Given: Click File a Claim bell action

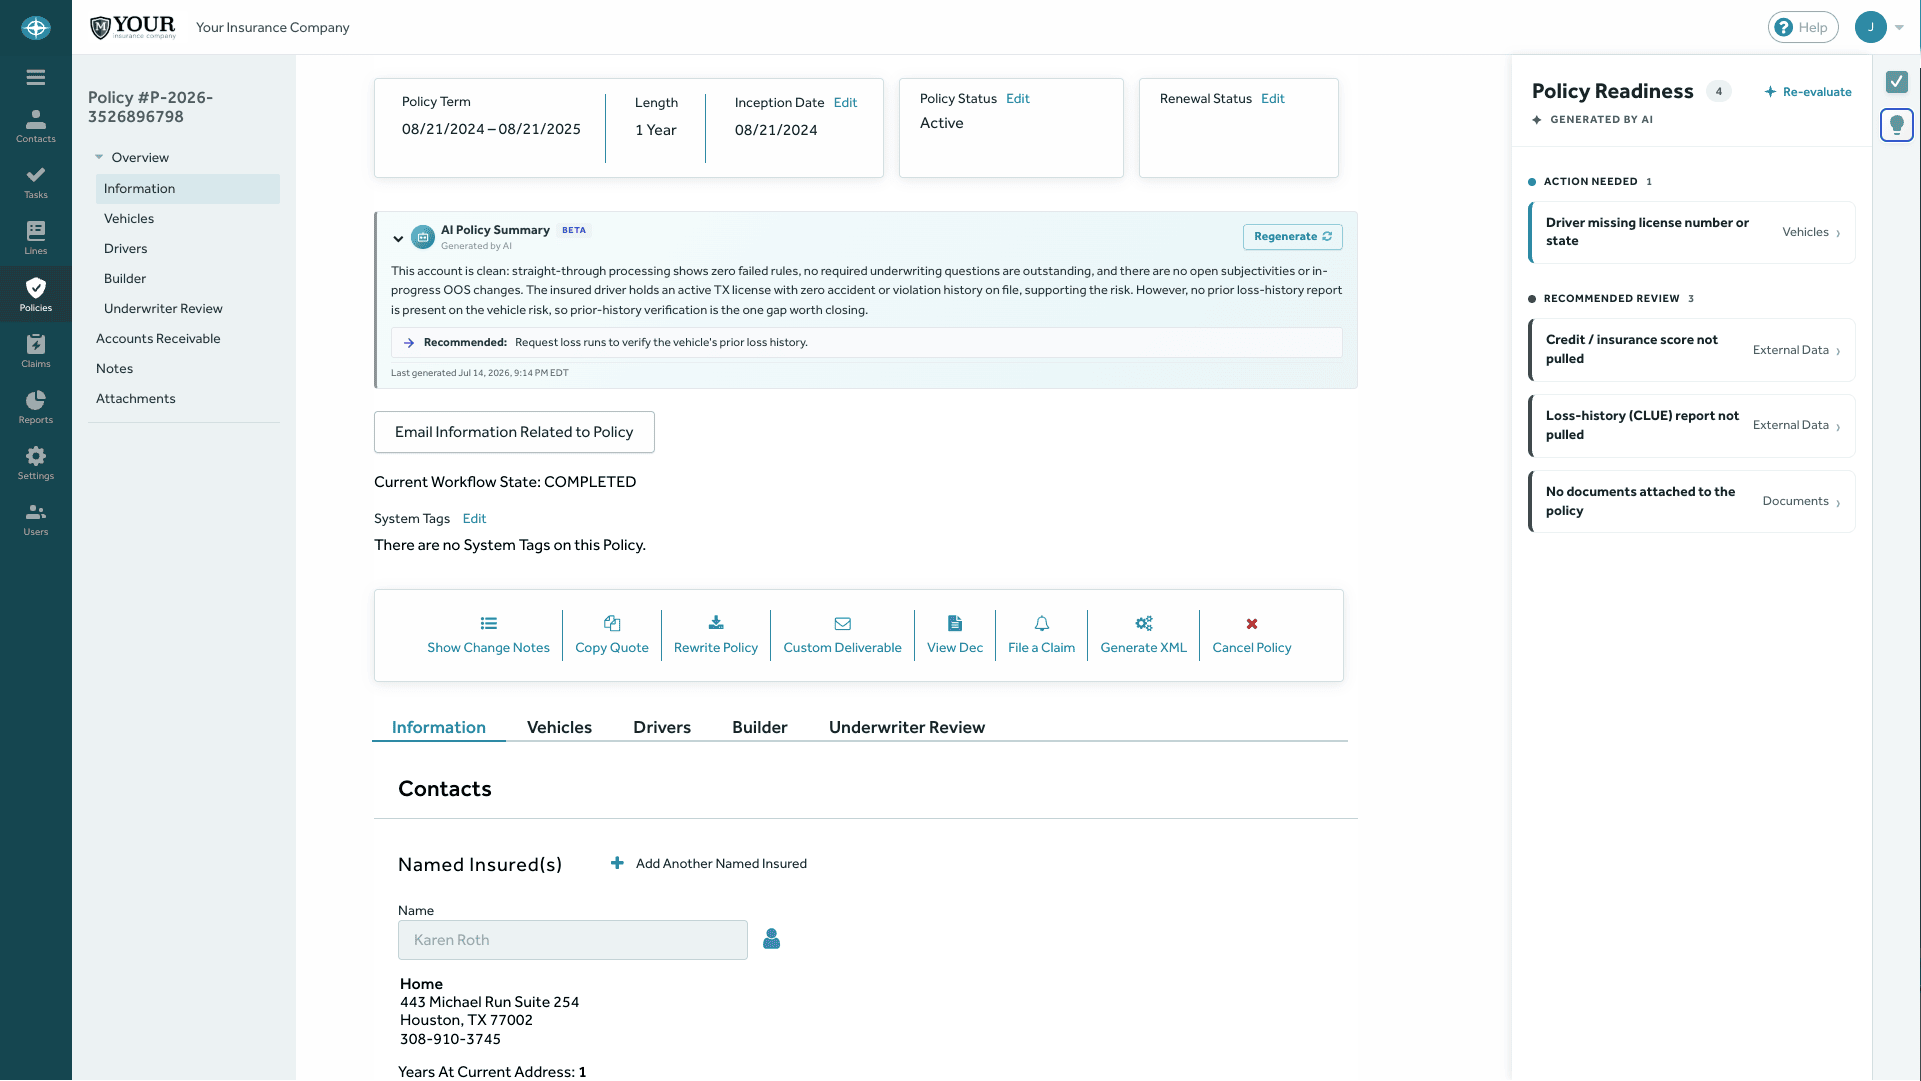Looking at the screenshot, I should 1042,636.
